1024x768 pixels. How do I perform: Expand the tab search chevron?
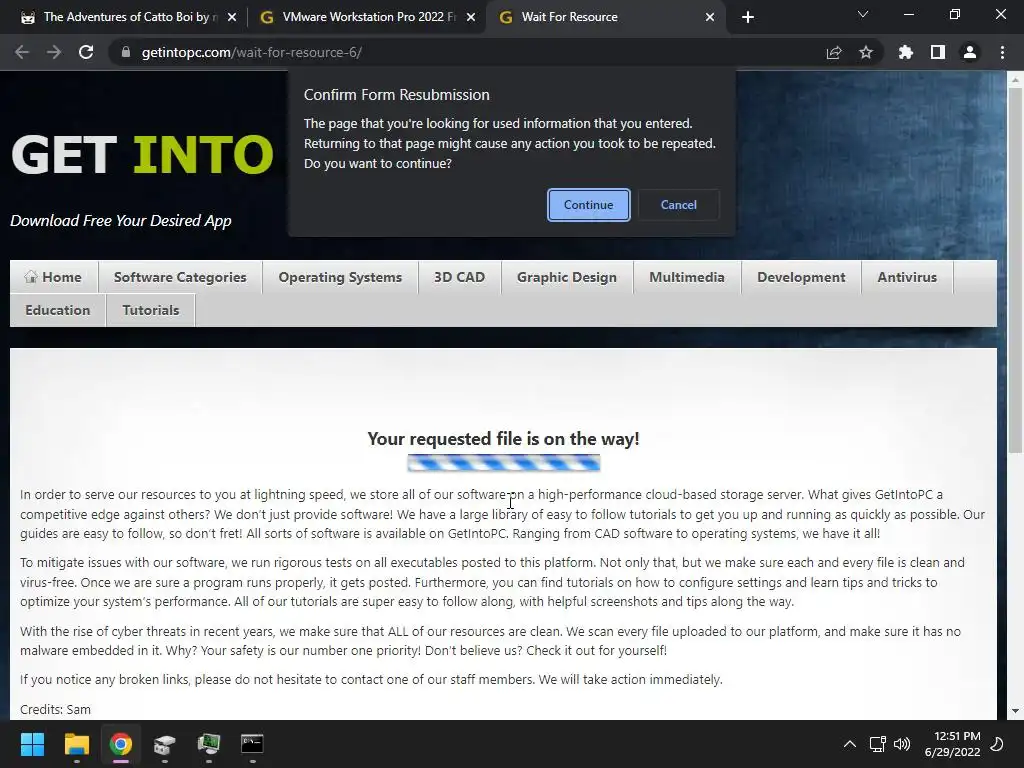click(863, 14)
